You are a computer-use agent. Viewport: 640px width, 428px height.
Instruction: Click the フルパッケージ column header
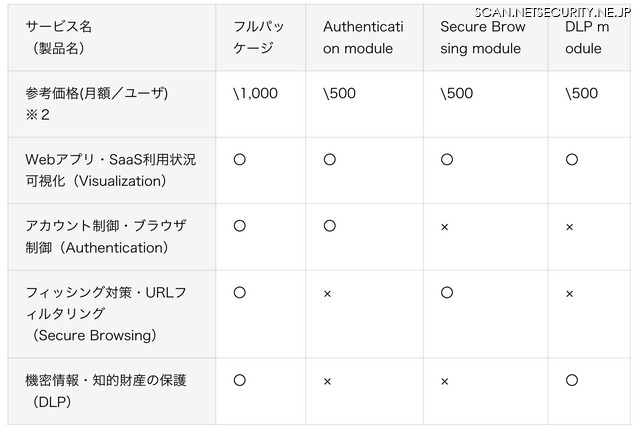pyautogui.click(x=258, y=37)
